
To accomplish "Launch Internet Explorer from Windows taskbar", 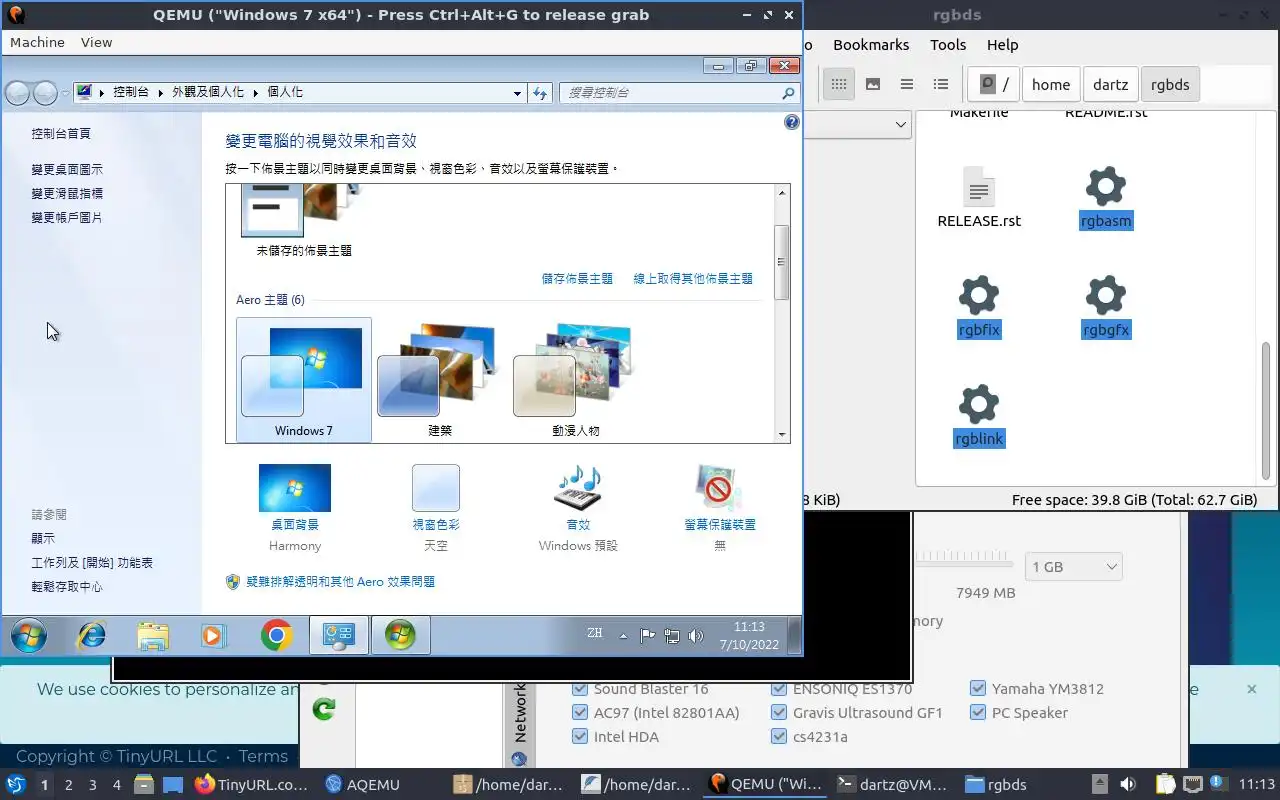I will [x=92, y=635].
